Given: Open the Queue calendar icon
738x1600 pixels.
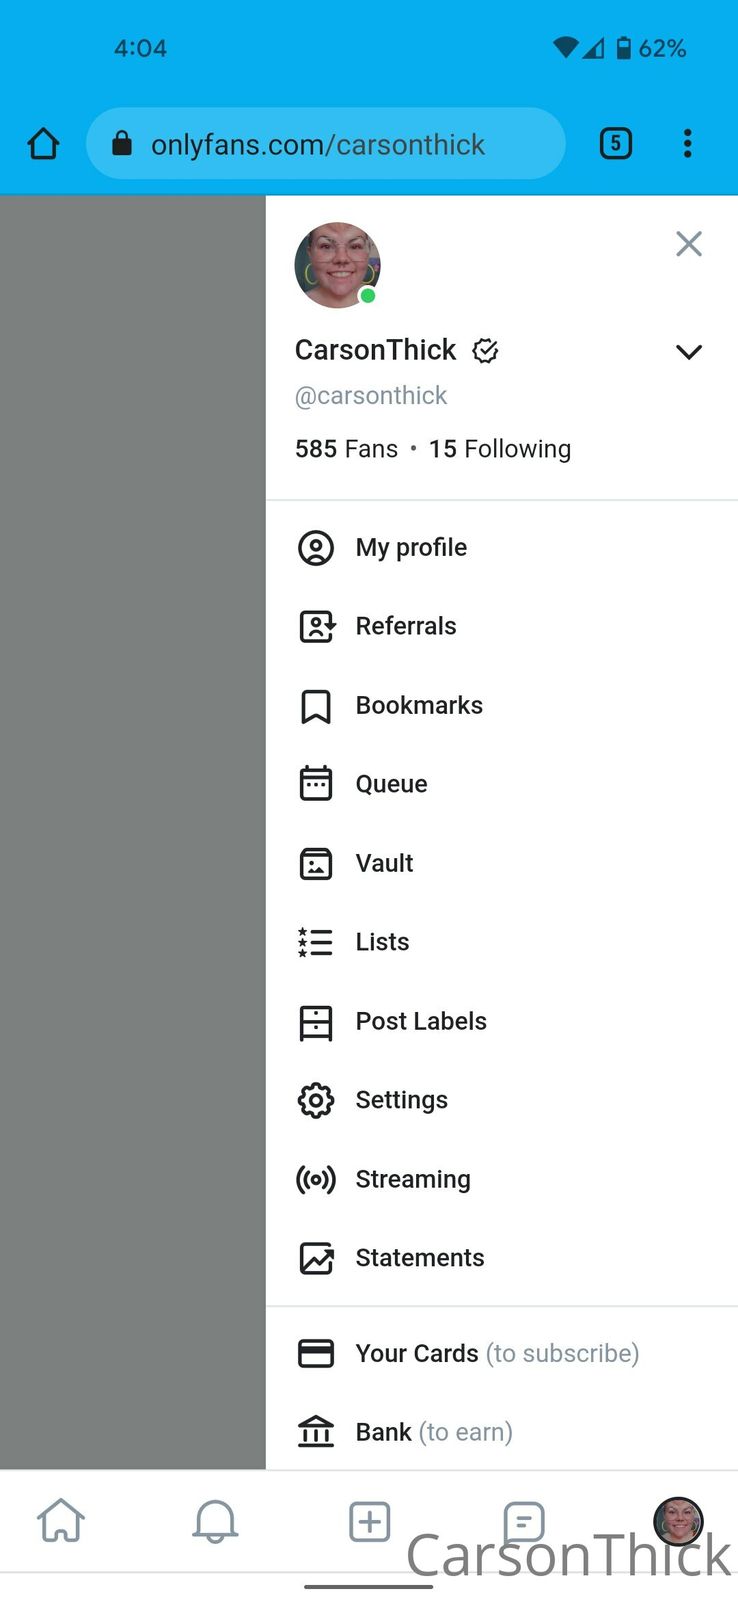Looking at the screenshot, I should [316, 784].
